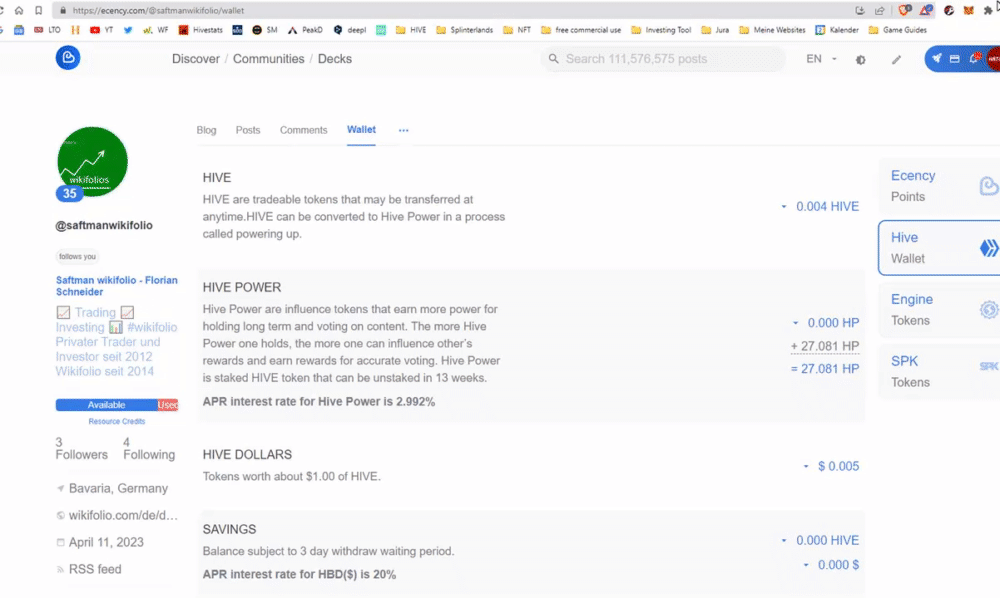Open the EN language dropdown
The width and height of the screenshot is (1000, 598).
pyautogui.click(x=821, y=59)
